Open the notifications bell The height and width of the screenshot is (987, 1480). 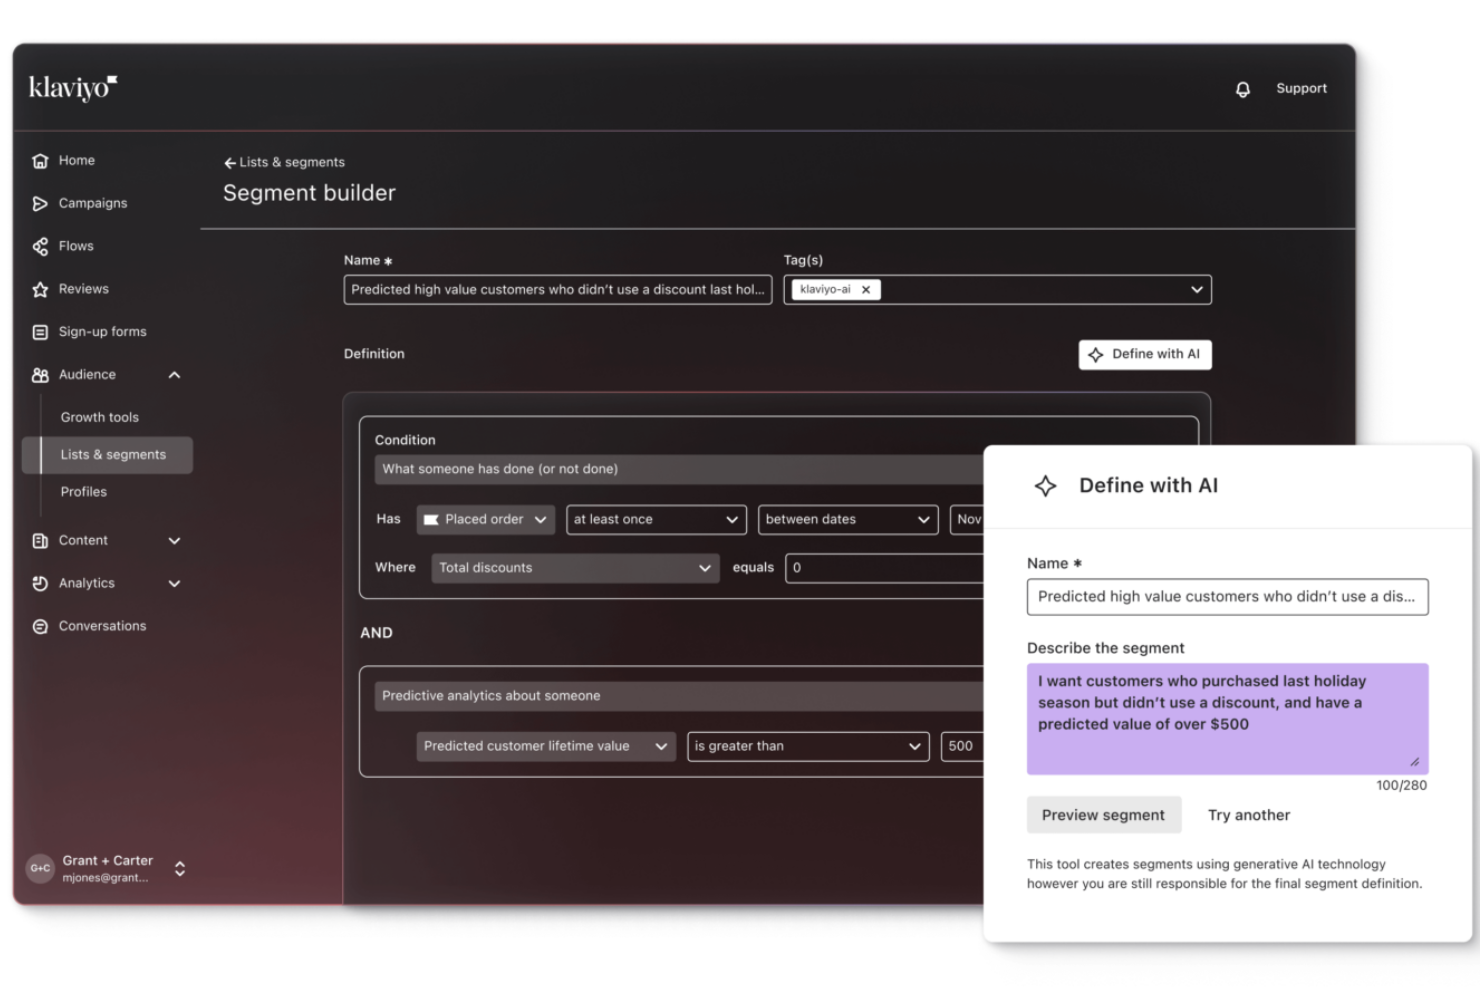point(1243,89)
